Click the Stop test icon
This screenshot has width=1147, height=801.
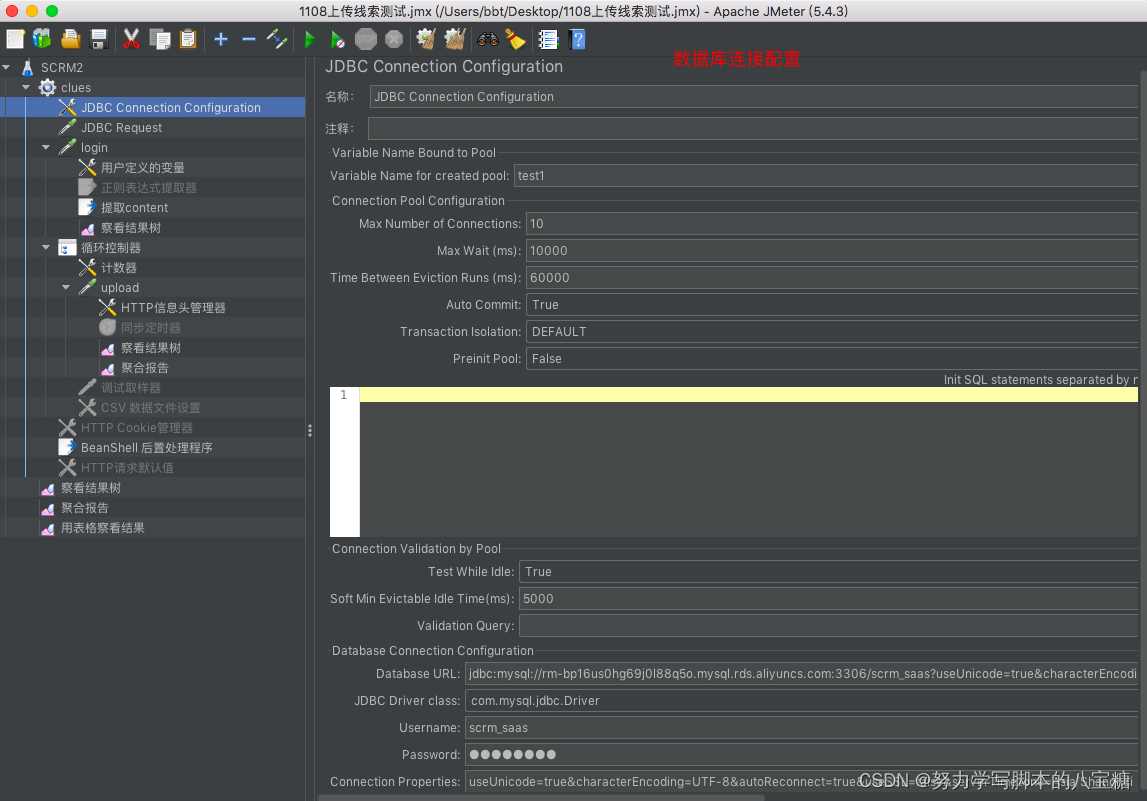pyautogui.click(x=366, y=40)
